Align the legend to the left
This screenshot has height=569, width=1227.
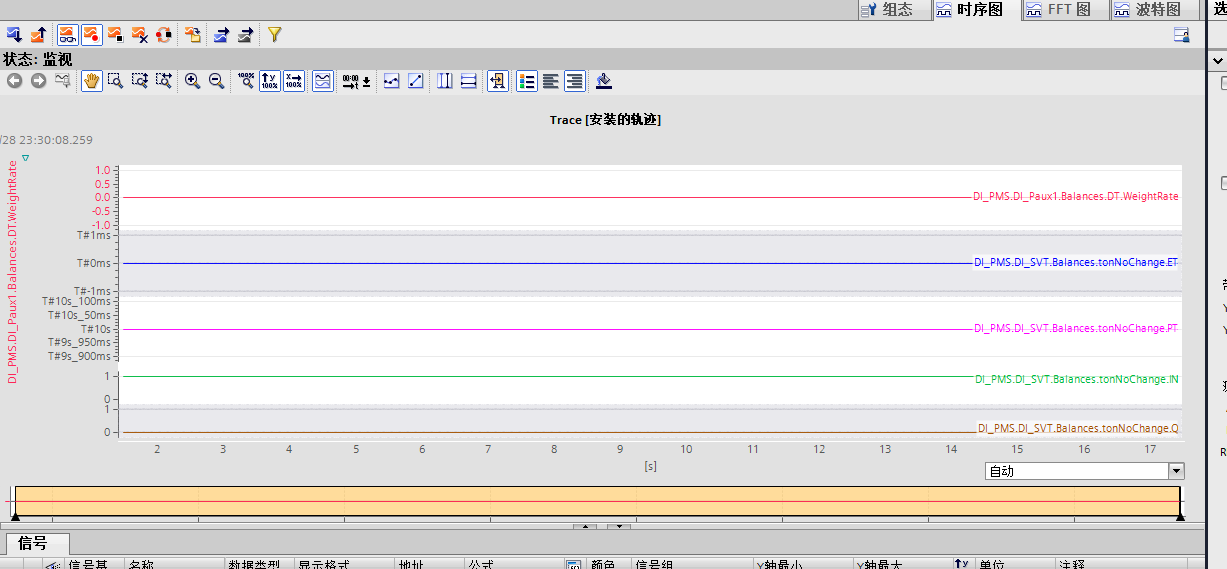coord(550,81)
